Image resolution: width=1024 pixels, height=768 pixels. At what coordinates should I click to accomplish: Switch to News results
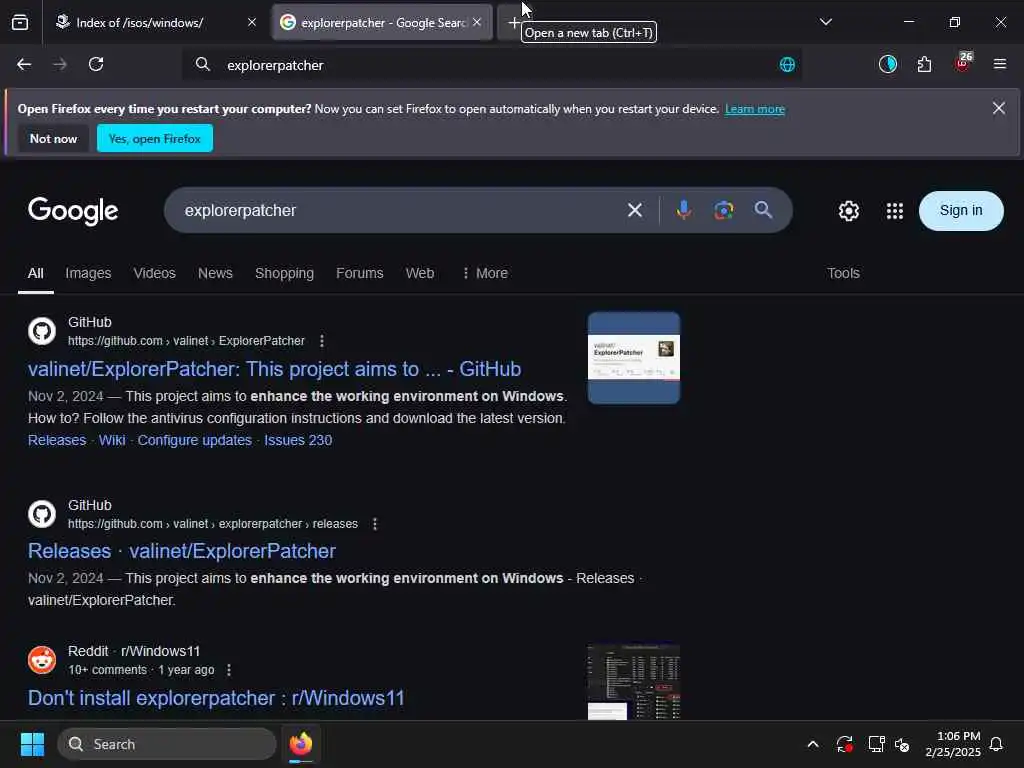pyautogui.click(x=215, y=274)
